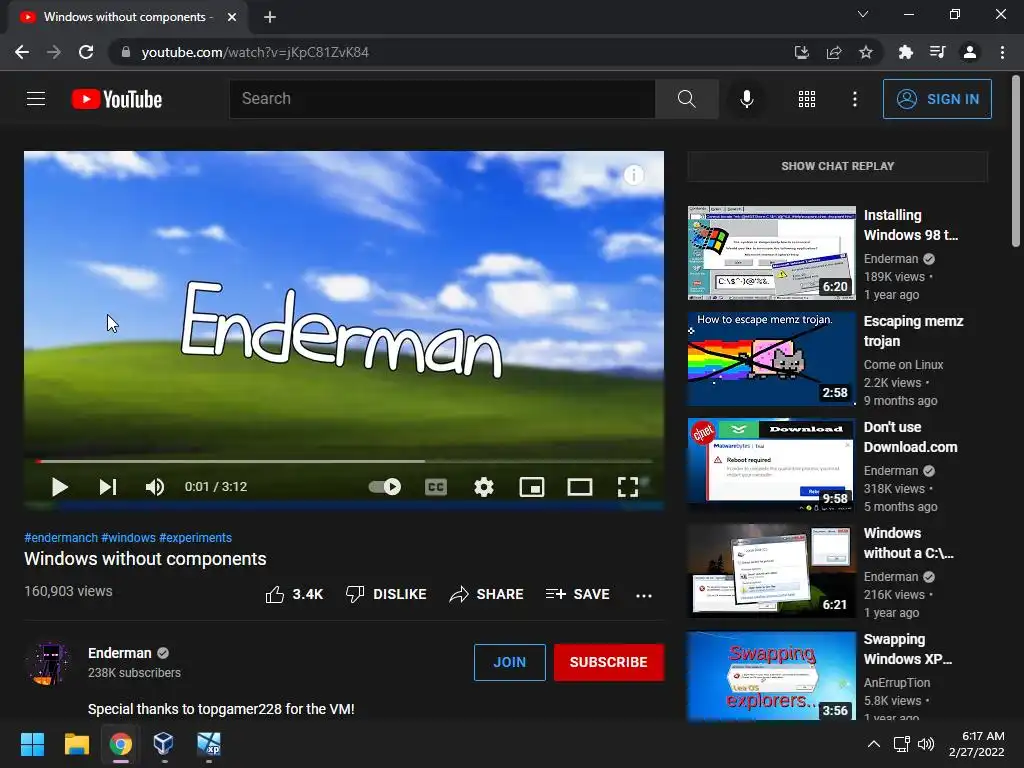The width and height of the screenshot is (1024, 768).
Task: Close the YouTube tab
Action: (x=232, y=17)
